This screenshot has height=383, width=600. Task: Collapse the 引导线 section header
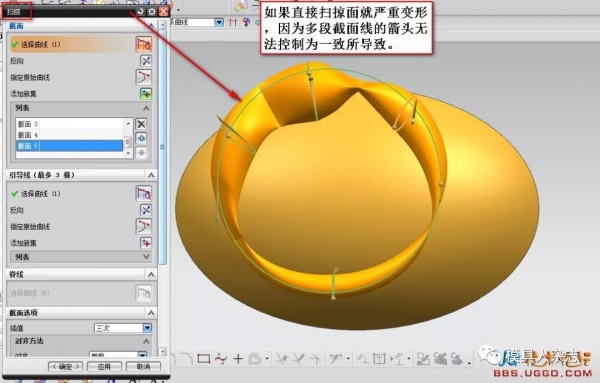click(x=151, y=175)
